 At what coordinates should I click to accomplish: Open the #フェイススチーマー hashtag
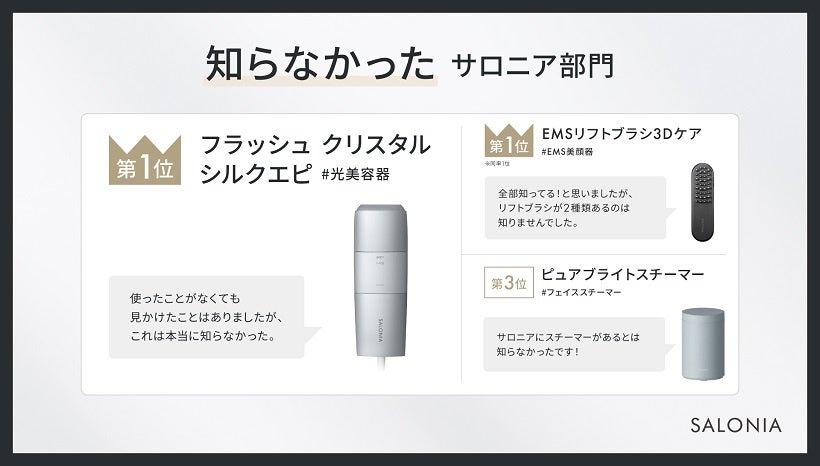pos(581,292)
